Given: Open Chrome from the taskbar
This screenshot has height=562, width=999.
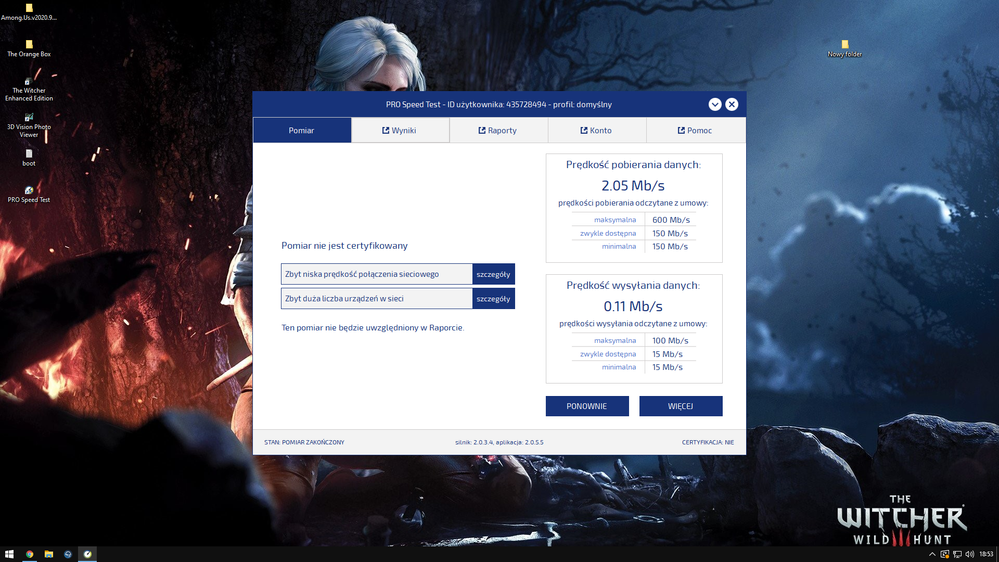Looking at the screenshot, I should [29, 554].
